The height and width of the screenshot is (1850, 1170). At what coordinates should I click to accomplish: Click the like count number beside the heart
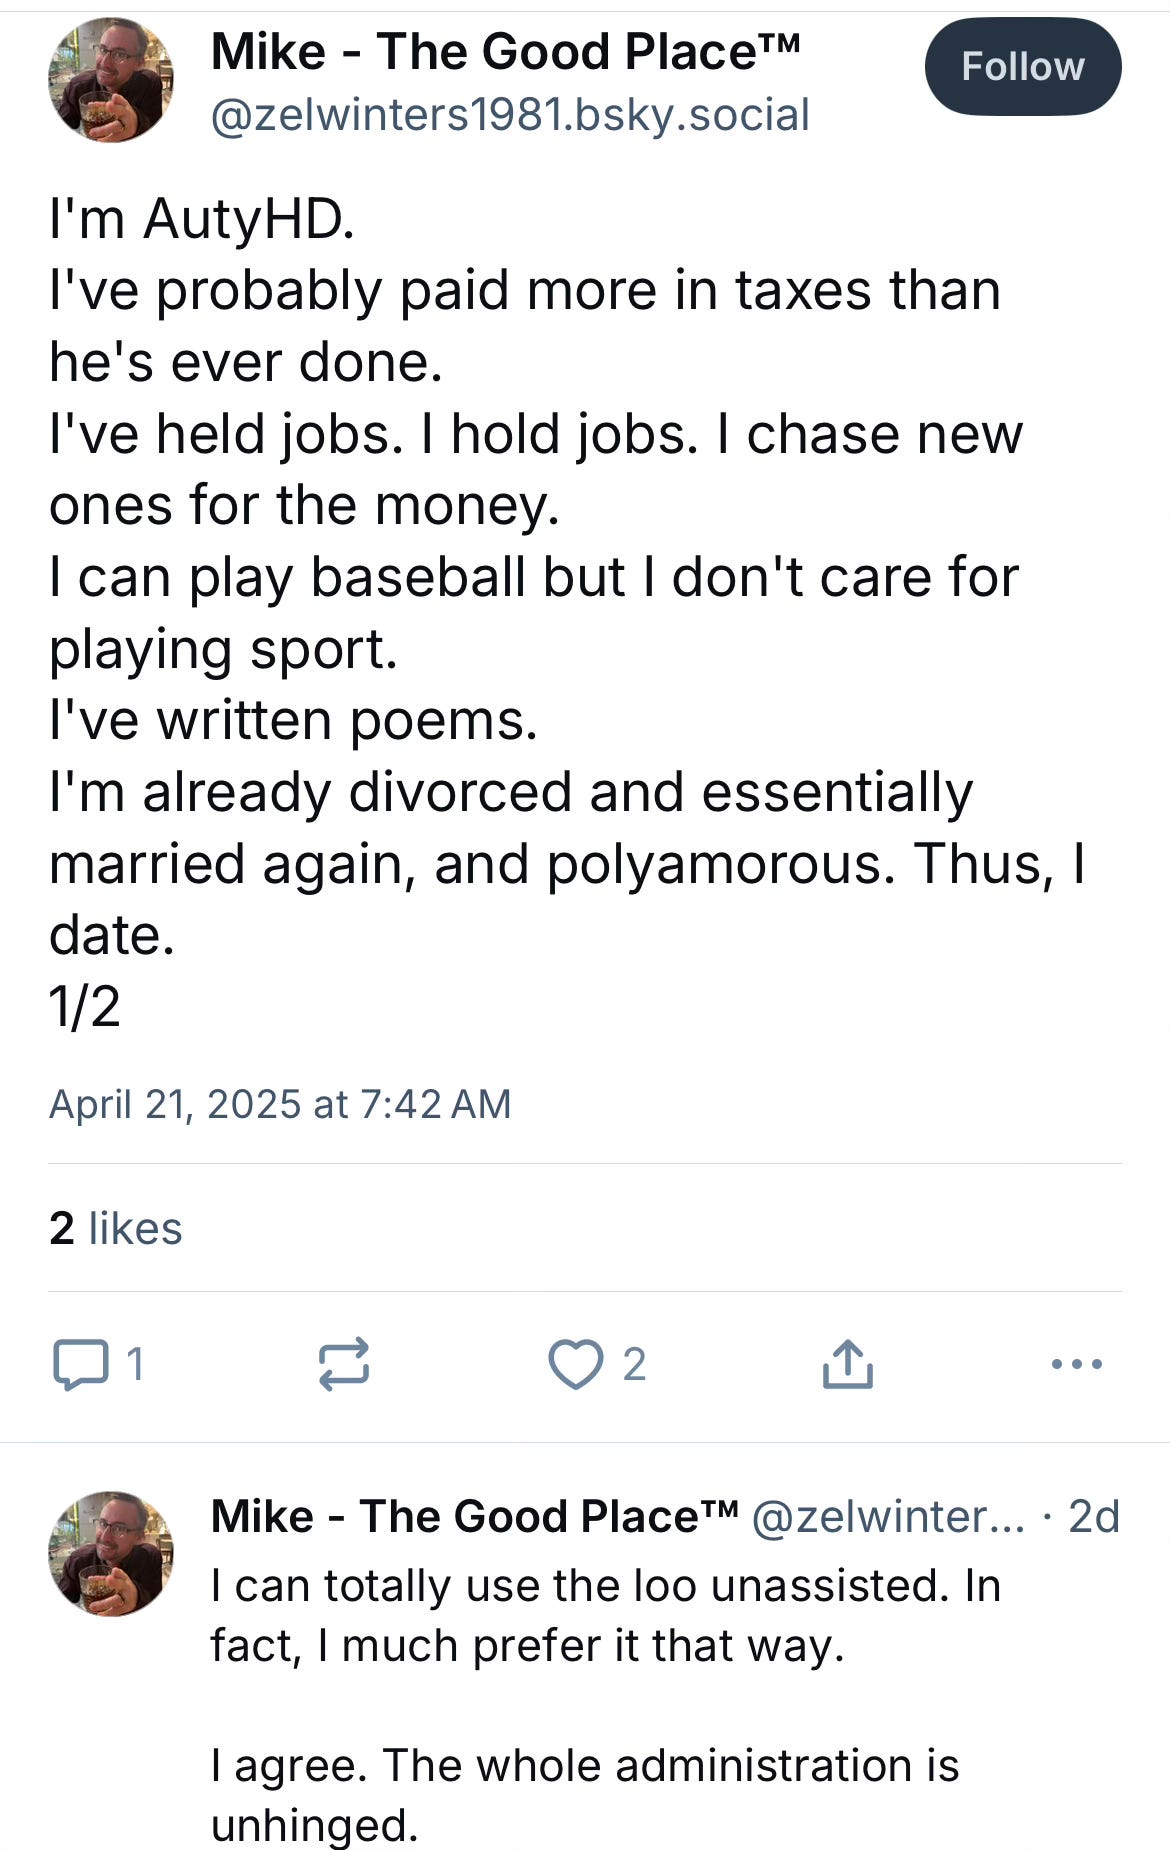pyautogui.click(x=634, y=1364)
